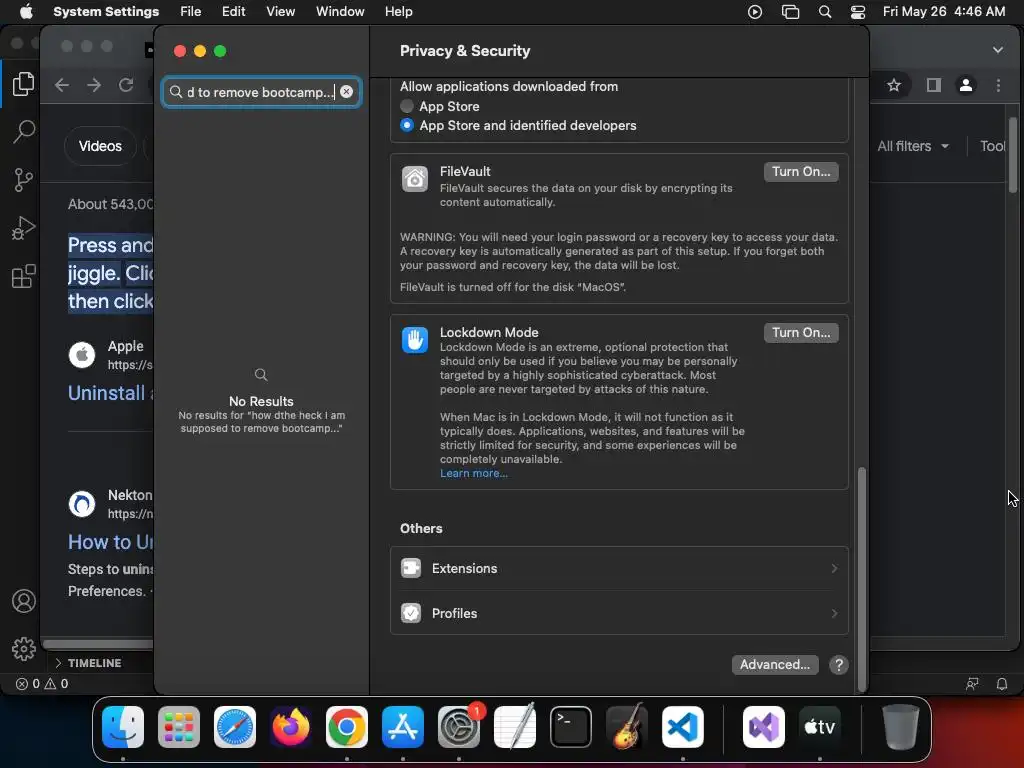Click browser forward arrow behind Settings window
Viewport: 1024px width, 768px height.
pyautogui.click(x=94, y=85)
